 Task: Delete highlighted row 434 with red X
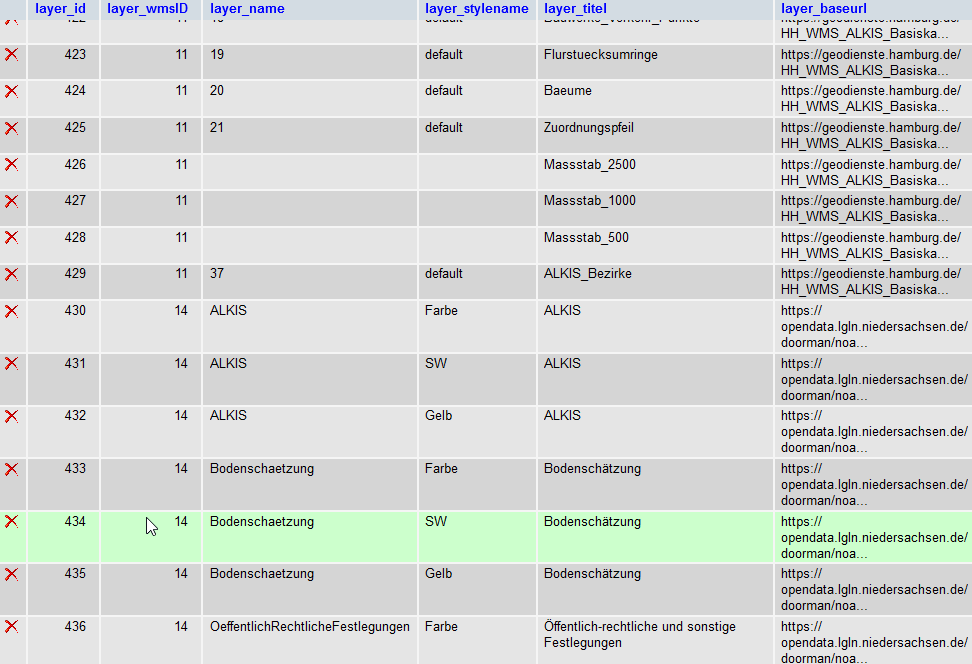coord(11,522)
